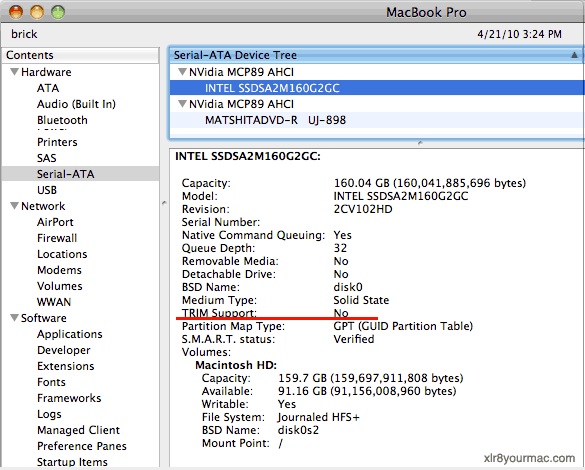Minimize the MacBook Pro window

coord(37,12)
